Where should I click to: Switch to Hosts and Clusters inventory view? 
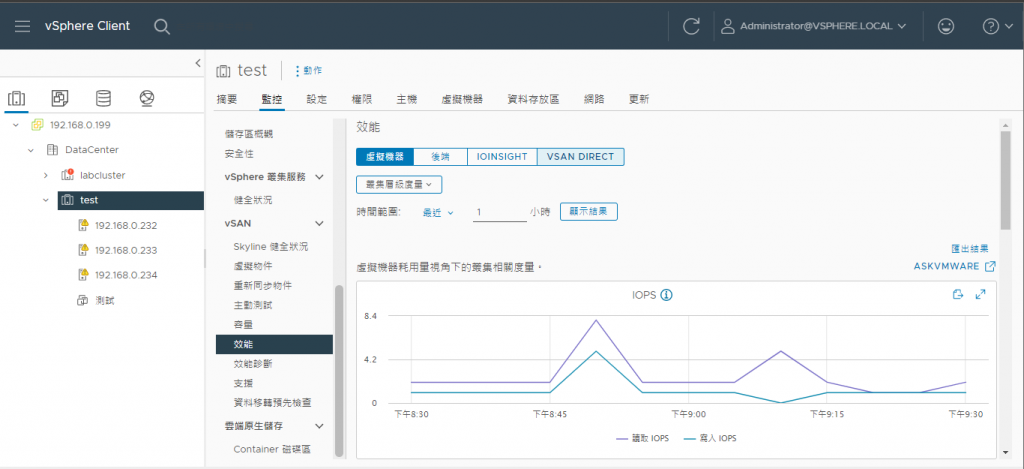point(16,99)
